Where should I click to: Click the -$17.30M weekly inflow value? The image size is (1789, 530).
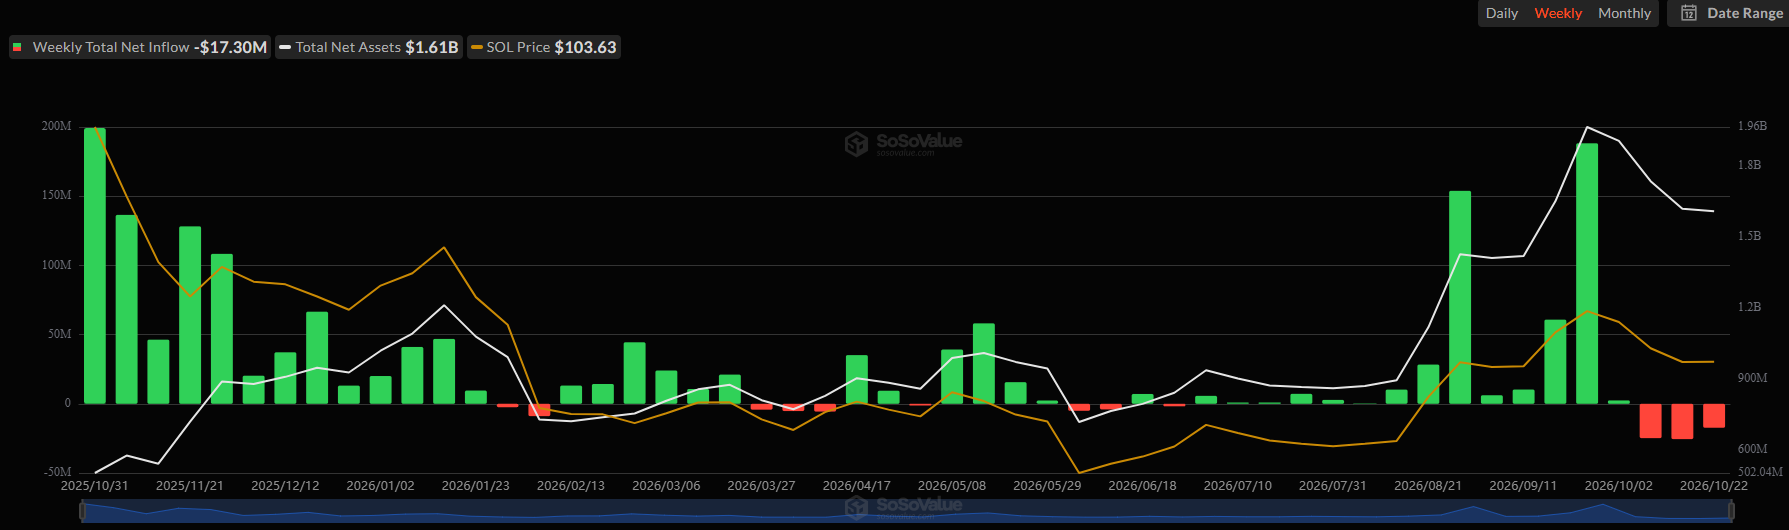pyautogui.click(x=230, y=47)
